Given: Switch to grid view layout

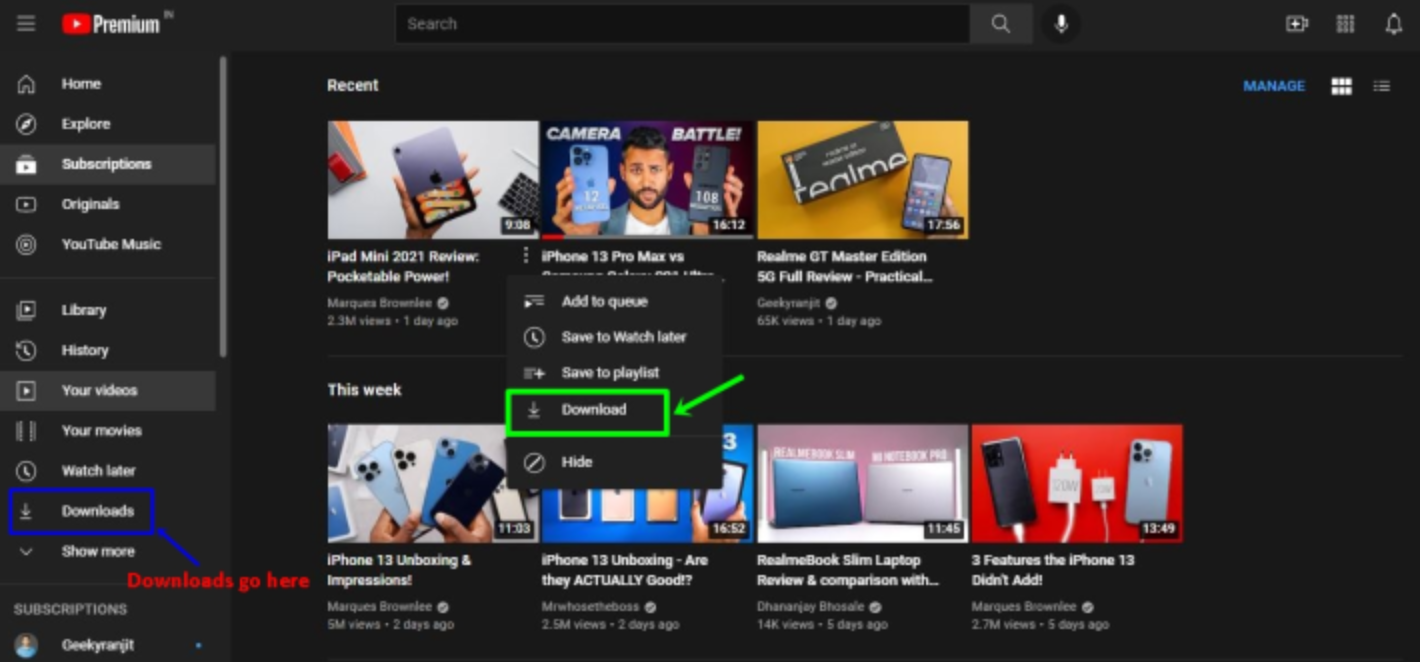Looking at the screenshot, I should [1341, 87].
